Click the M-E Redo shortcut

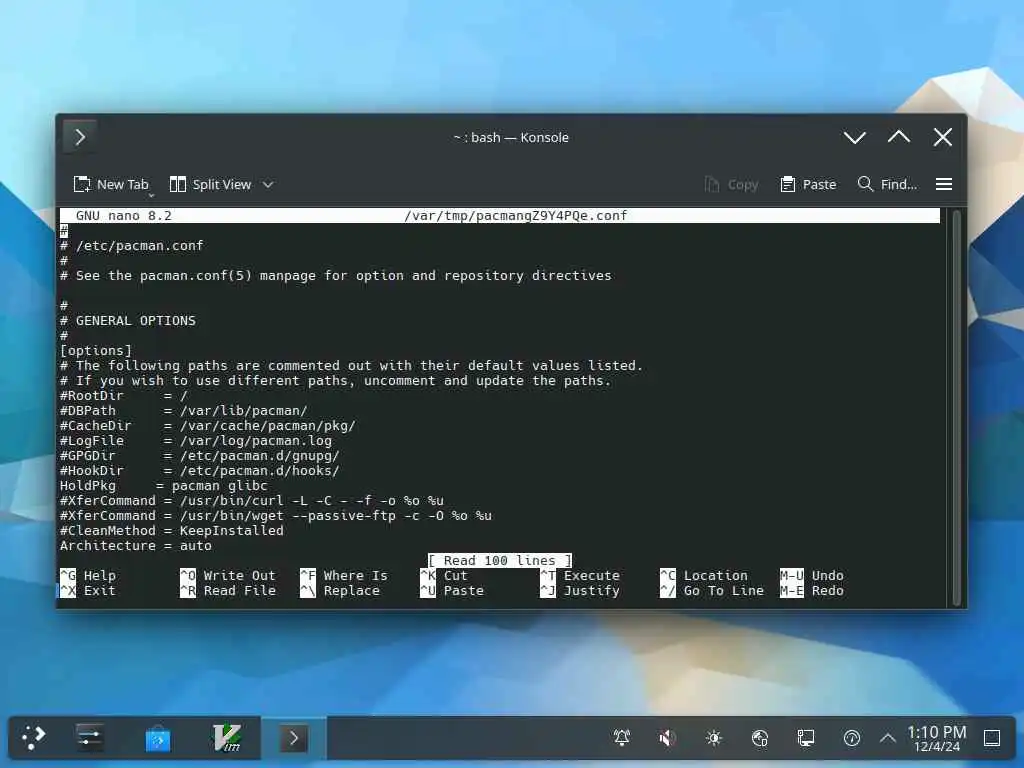[x=812, y=590]
